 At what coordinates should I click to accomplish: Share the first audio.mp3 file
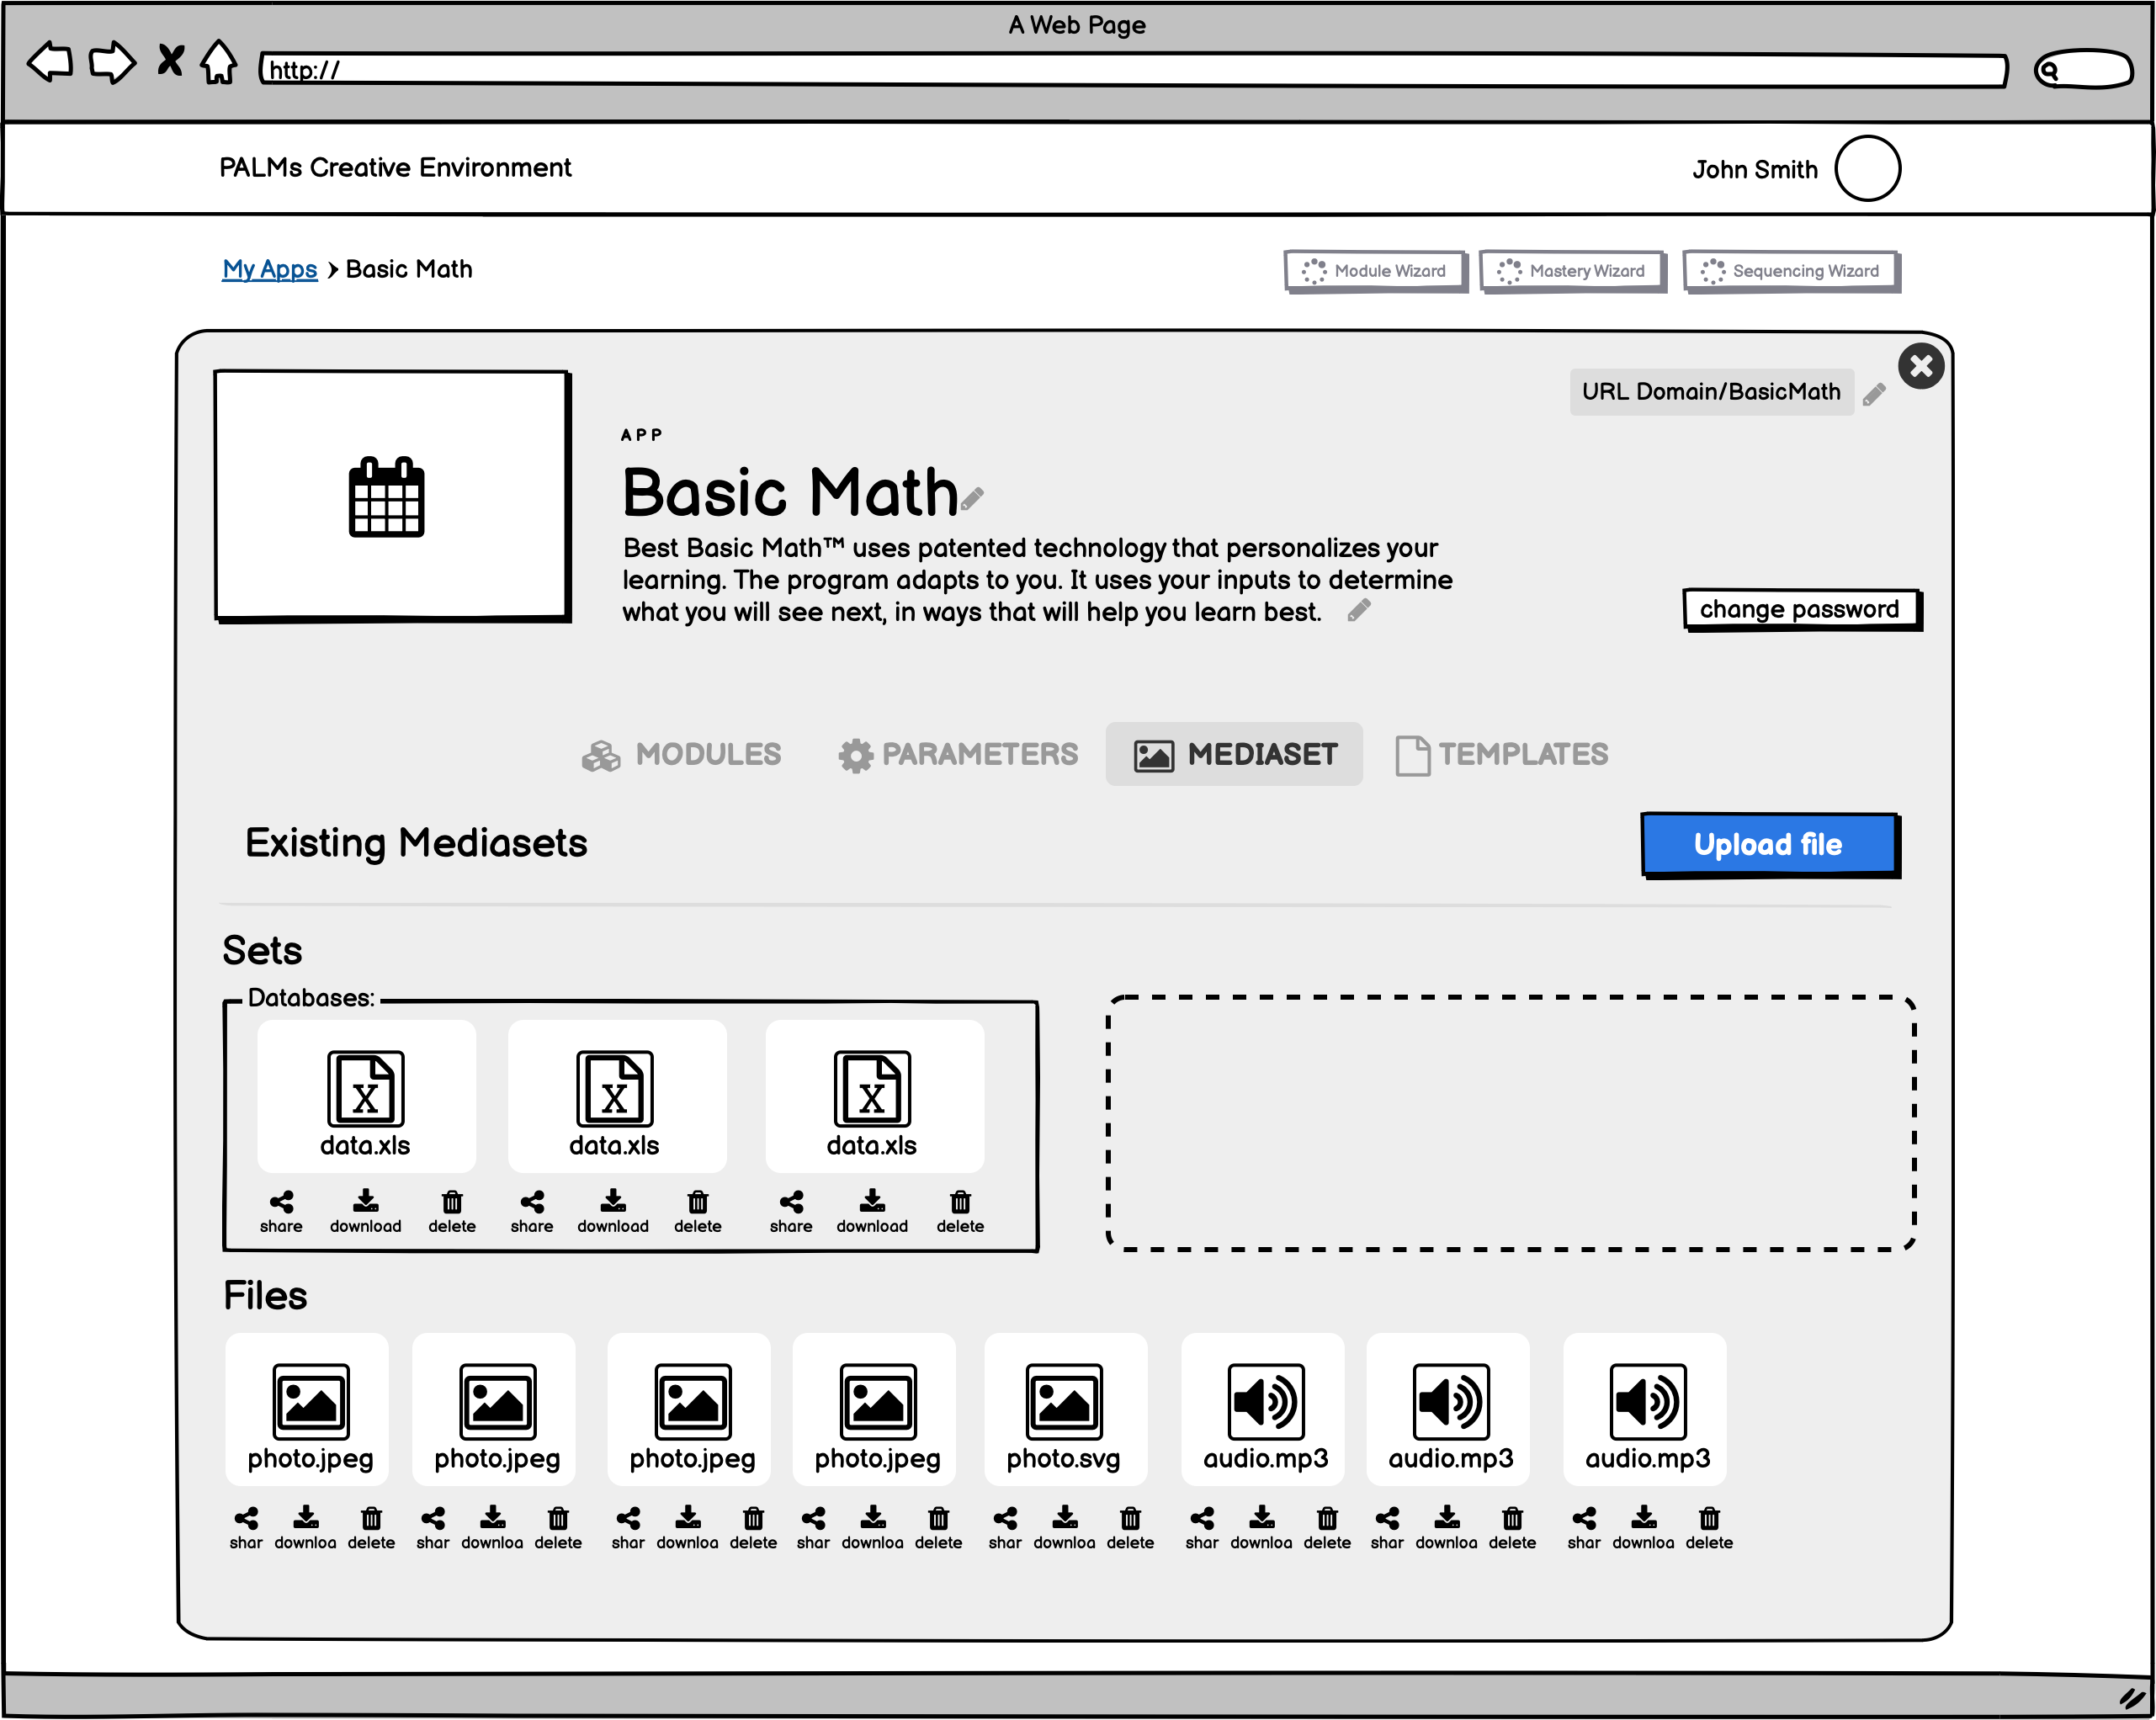[x=1202, y=1528]
